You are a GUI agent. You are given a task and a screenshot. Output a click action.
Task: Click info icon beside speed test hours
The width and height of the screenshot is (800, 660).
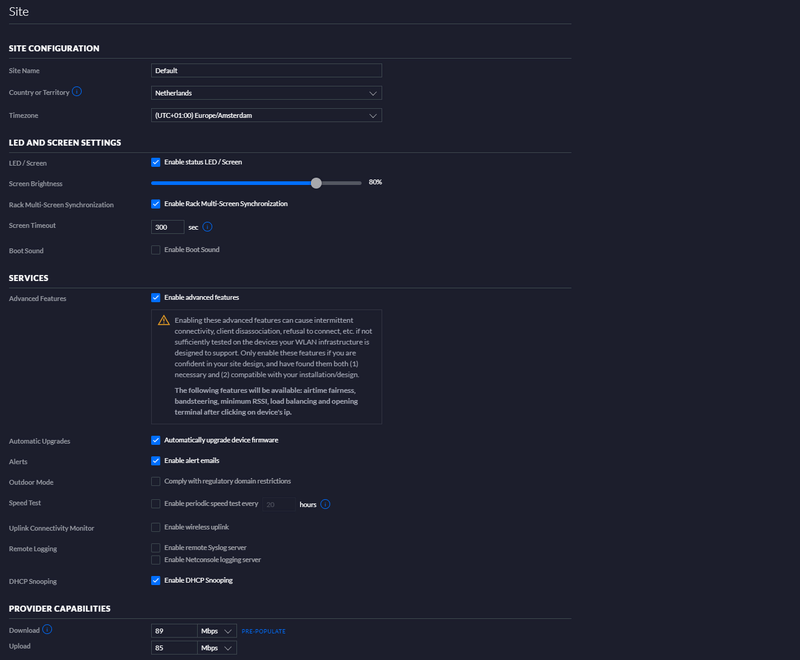[326, 504]
